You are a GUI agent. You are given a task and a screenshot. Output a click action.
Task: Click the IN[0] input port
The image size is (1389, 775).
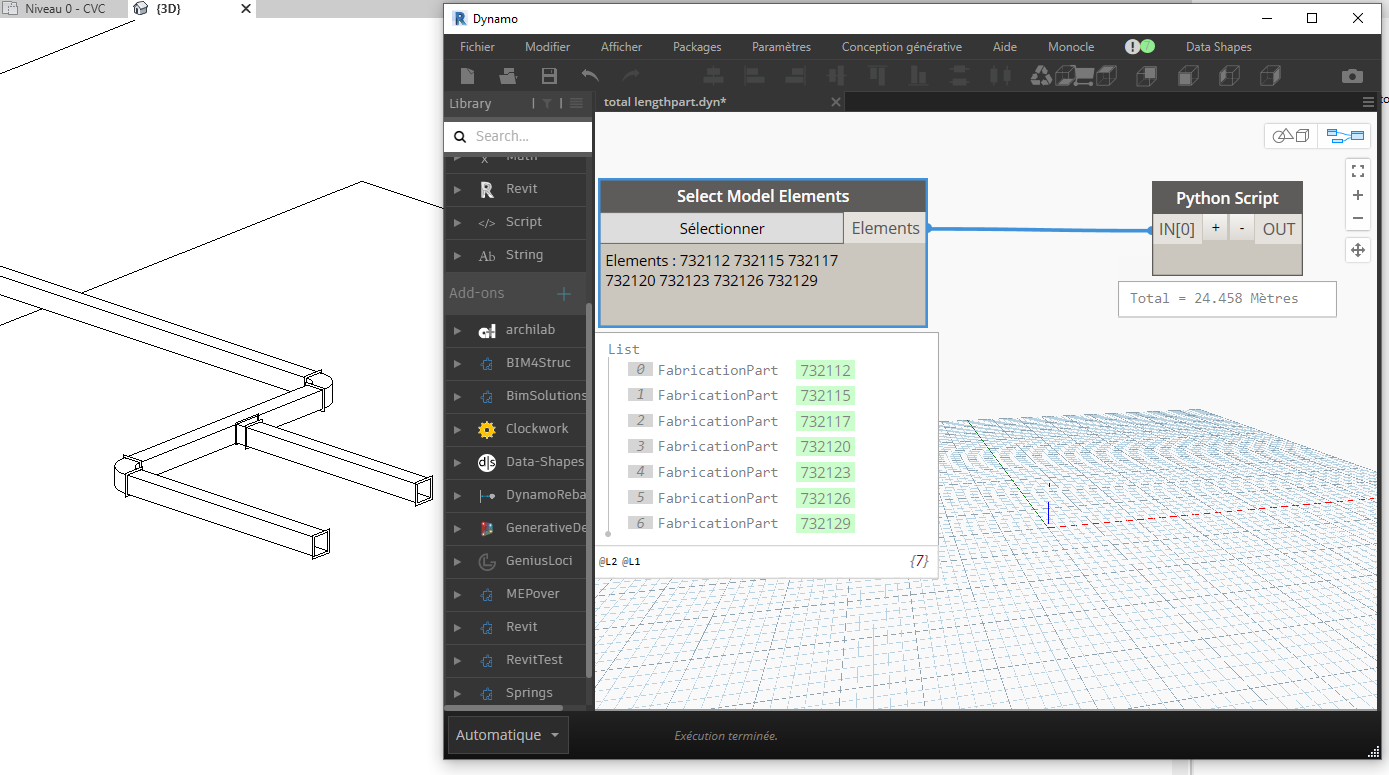(1177, 229)
